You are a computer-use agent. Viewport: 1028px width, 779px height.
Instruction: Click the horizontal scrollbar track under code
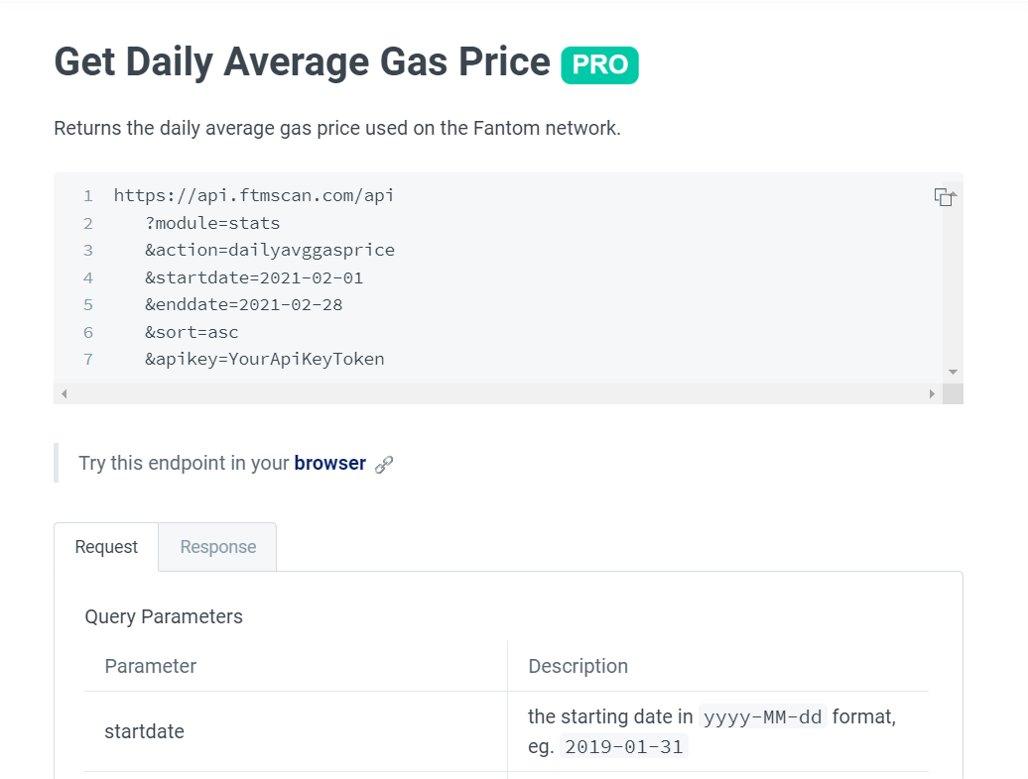(x=498, y=394)
